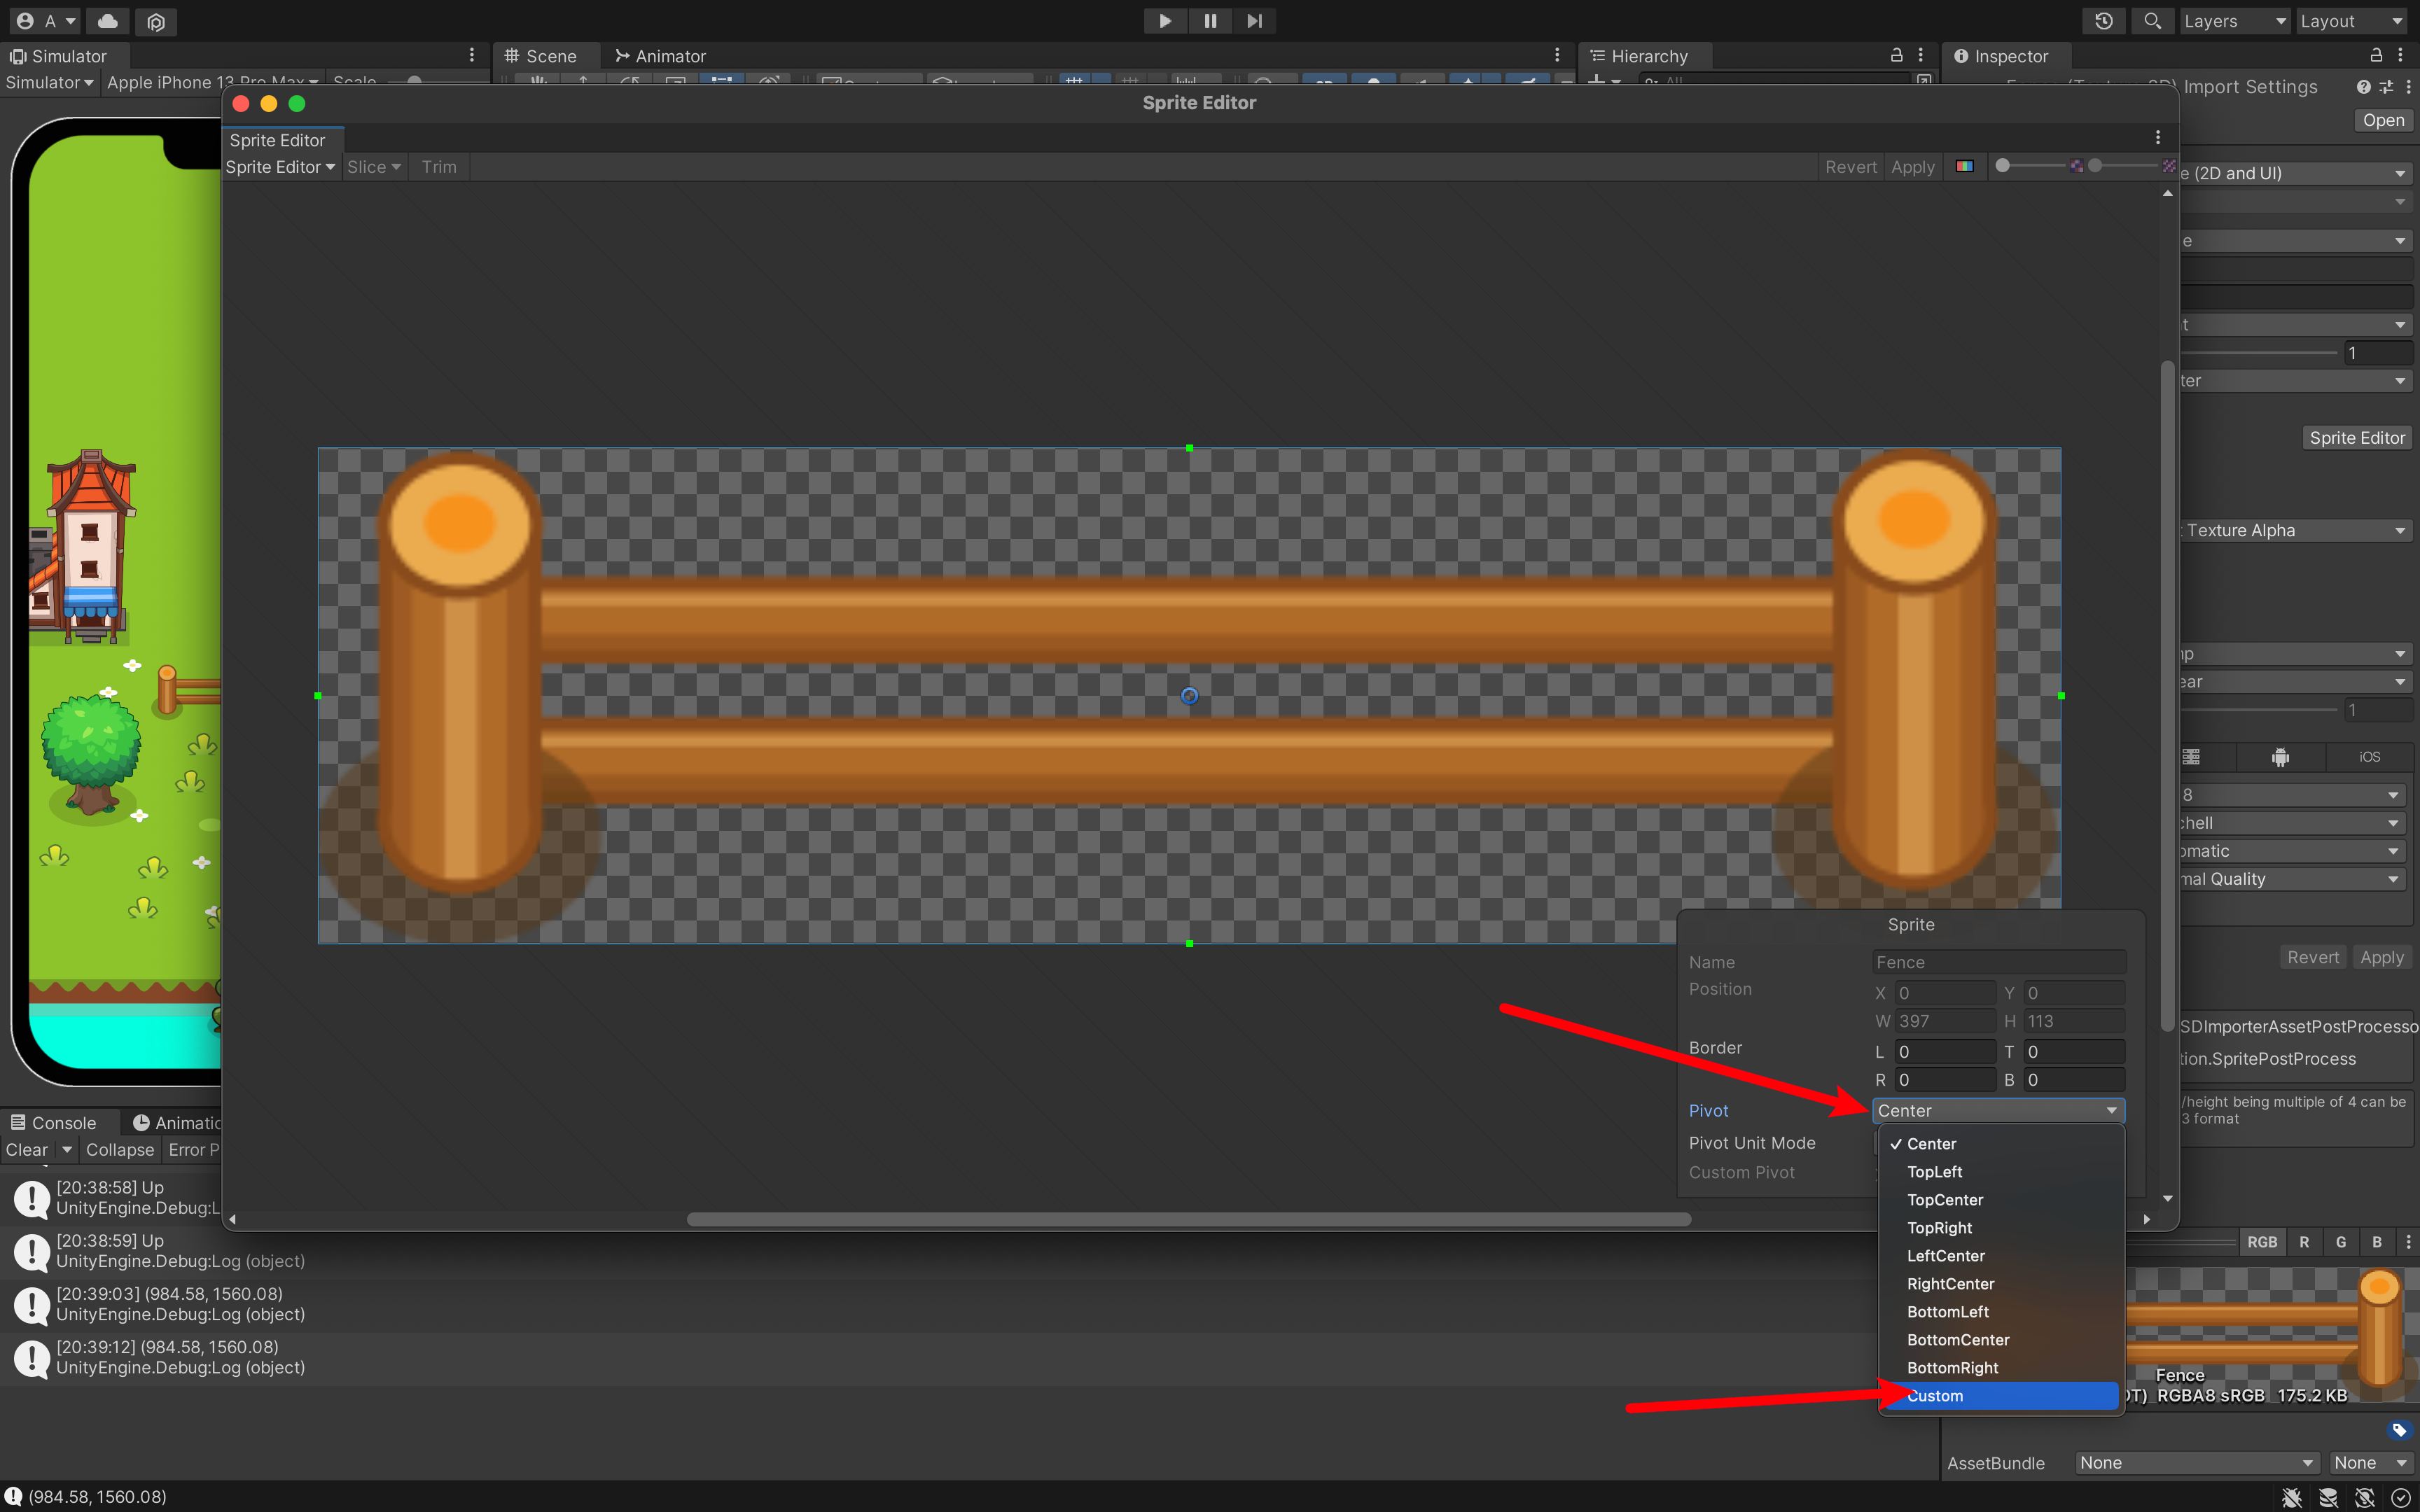Select the iOS platform override tab
The width and height of the screenshot is (2420, 1512).
pos(2369,757)
